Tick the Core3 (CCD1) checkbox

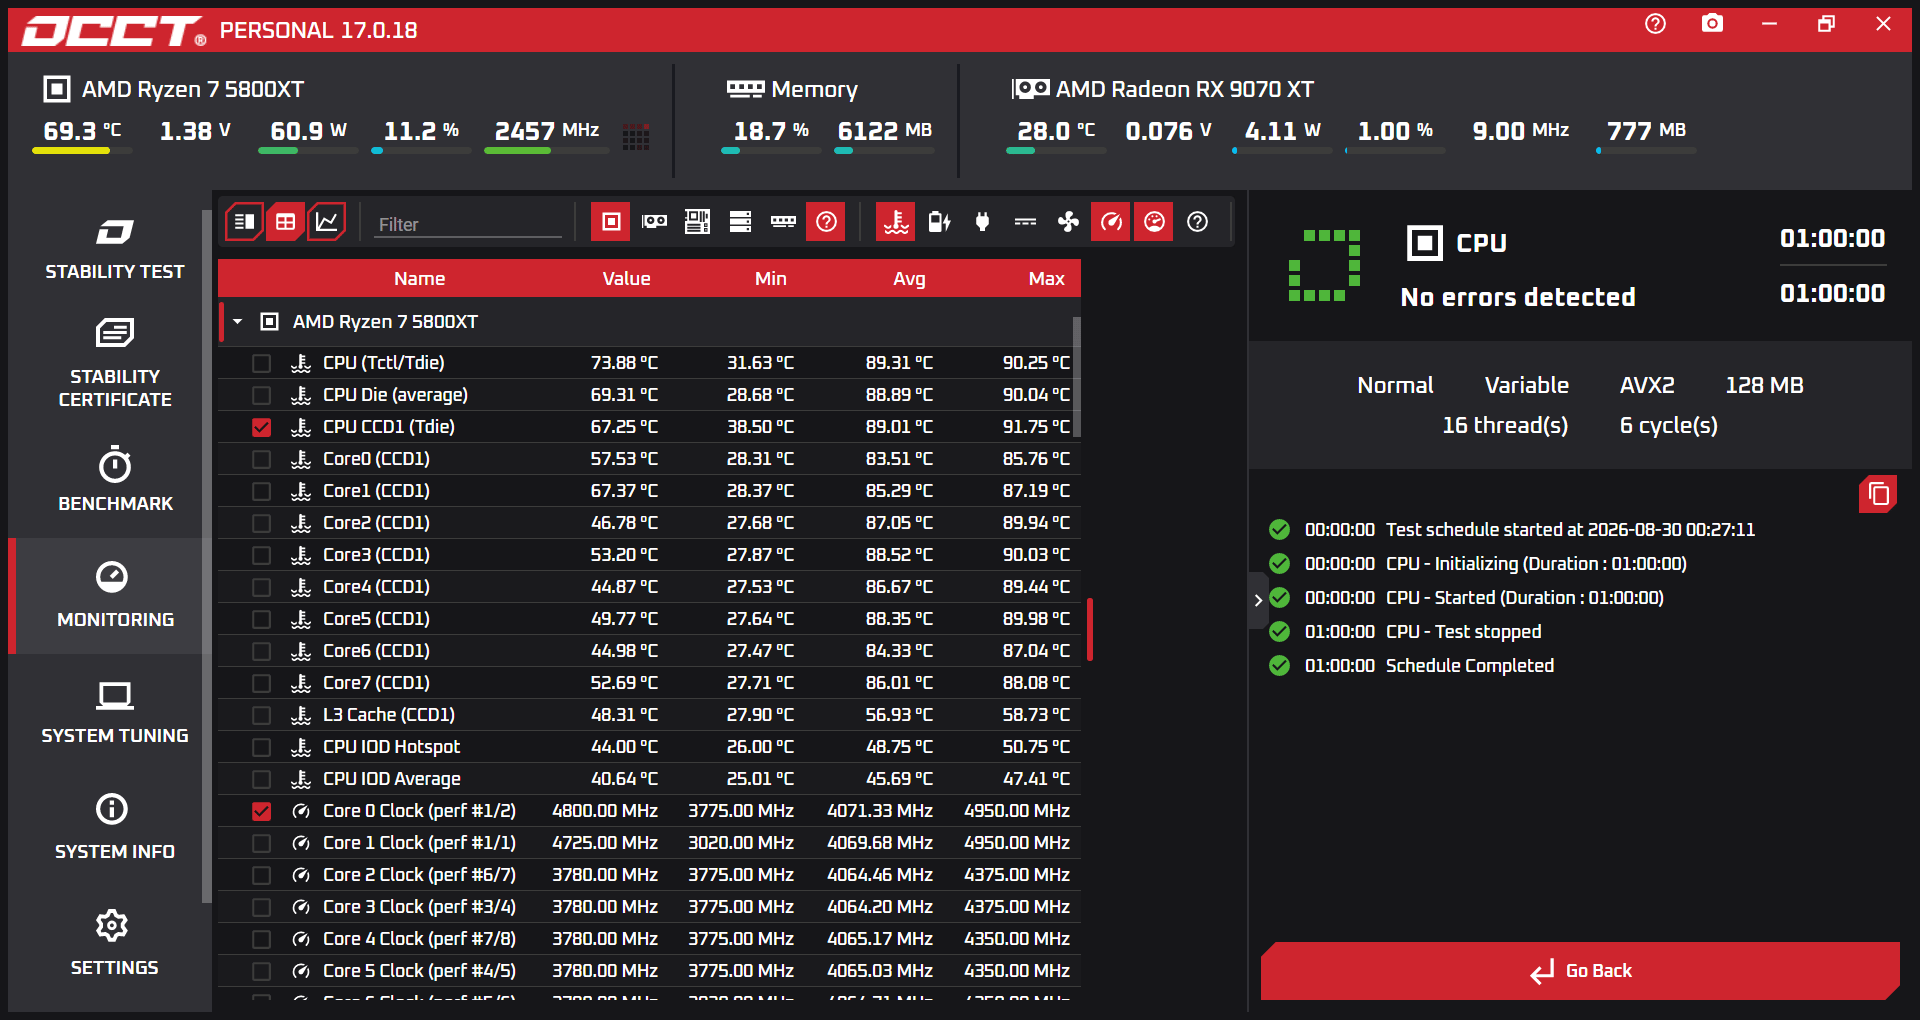(261, 555)
